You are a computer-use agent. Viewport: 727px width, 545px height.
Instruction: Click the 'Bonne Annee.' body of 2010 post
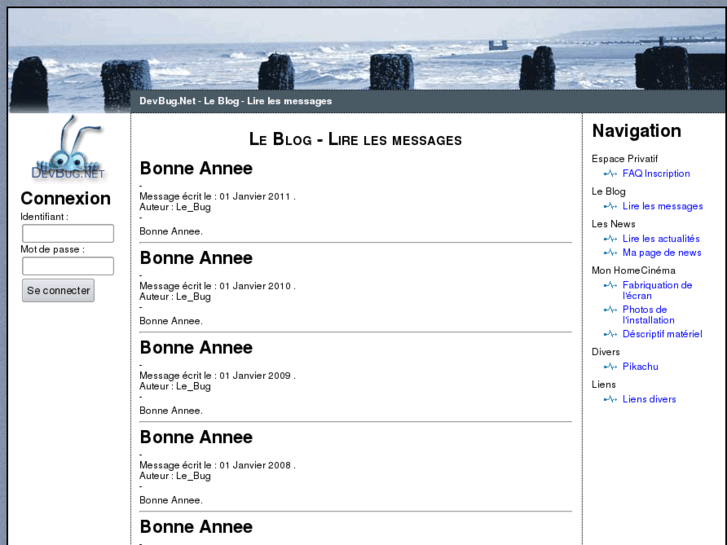pyautogui.click(x=171, y=321)
